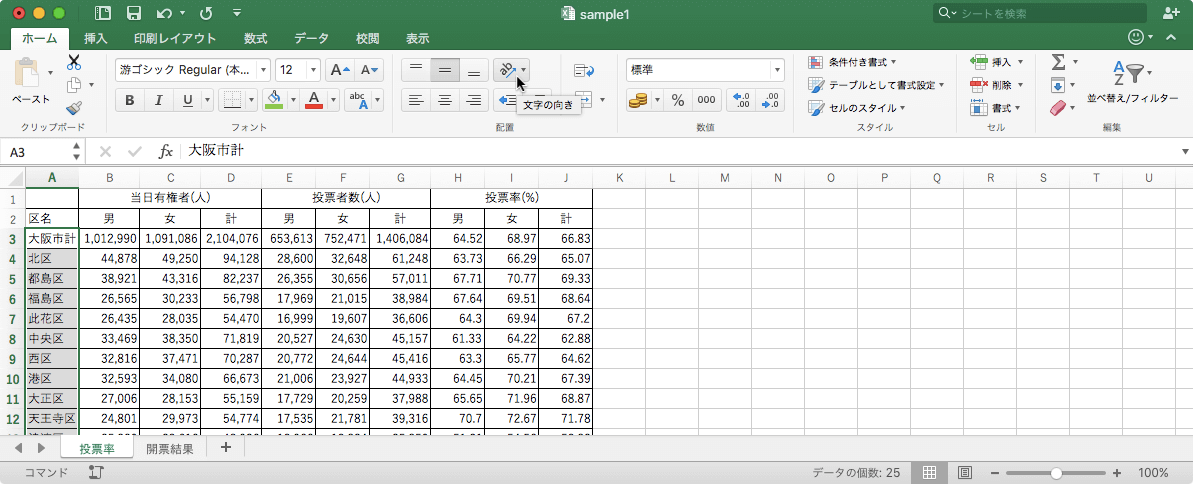
Task: Expand the formula bar
Action: click(x=1185, y=151)
